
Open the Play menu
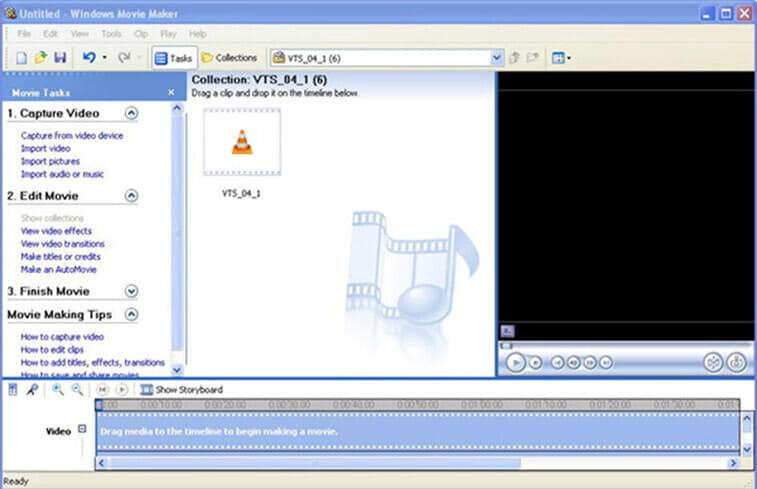click(x=168, y=34)
